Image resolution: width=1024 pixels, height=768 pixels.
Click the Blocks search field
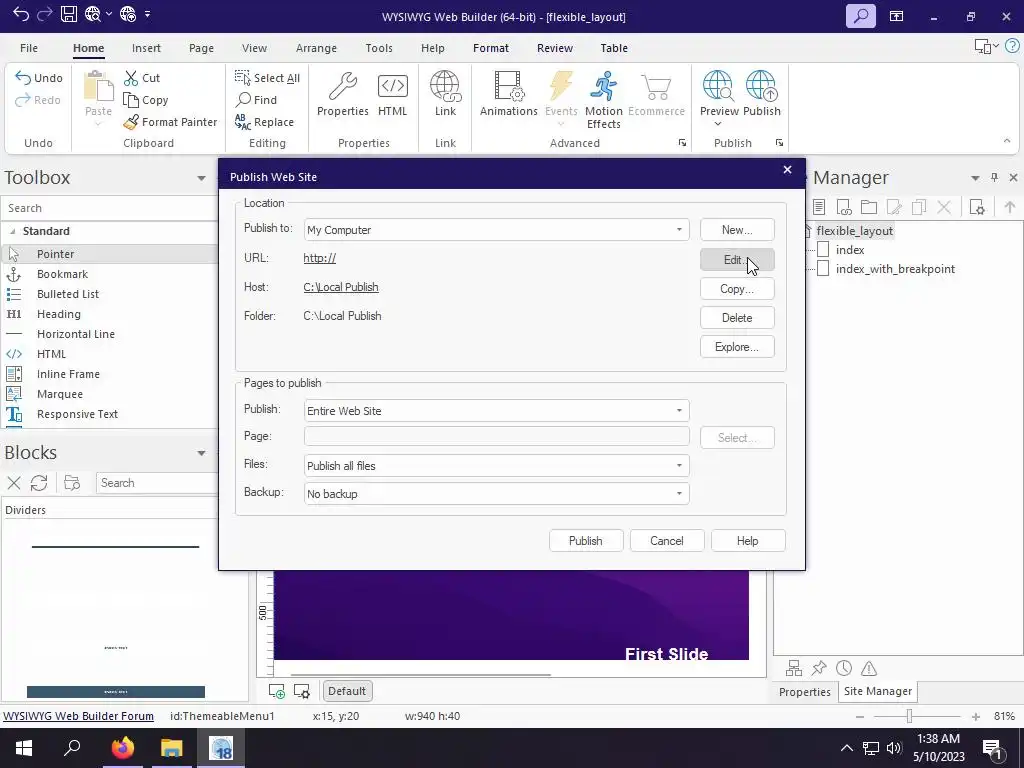(x=157, y=483)
